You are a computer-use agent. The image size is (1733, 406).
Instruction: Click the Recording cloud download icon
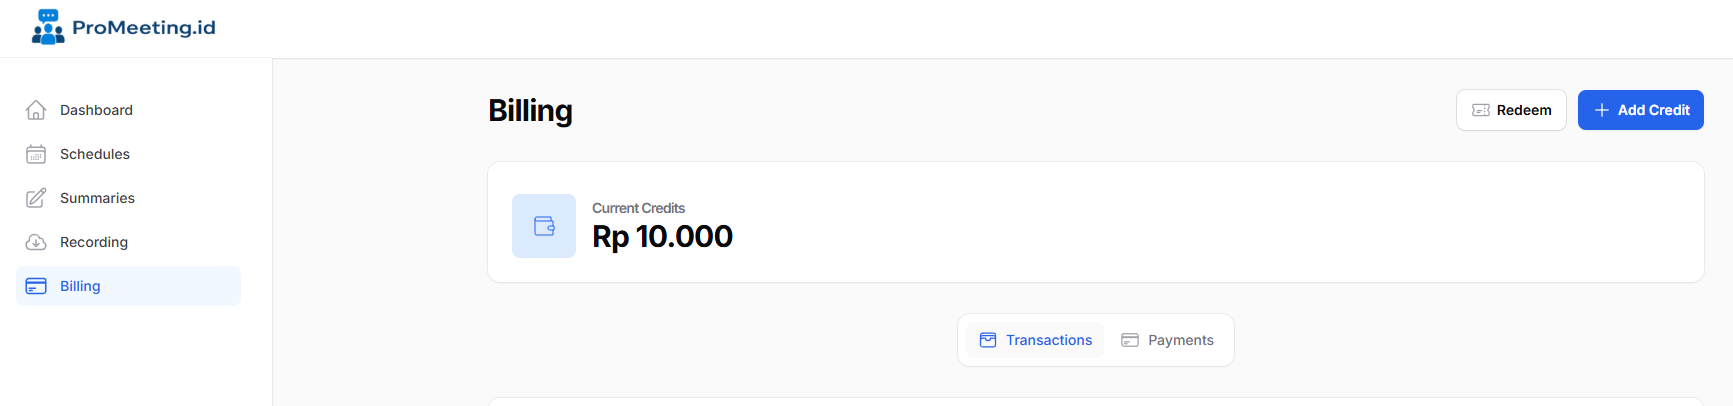coord(36,242)
